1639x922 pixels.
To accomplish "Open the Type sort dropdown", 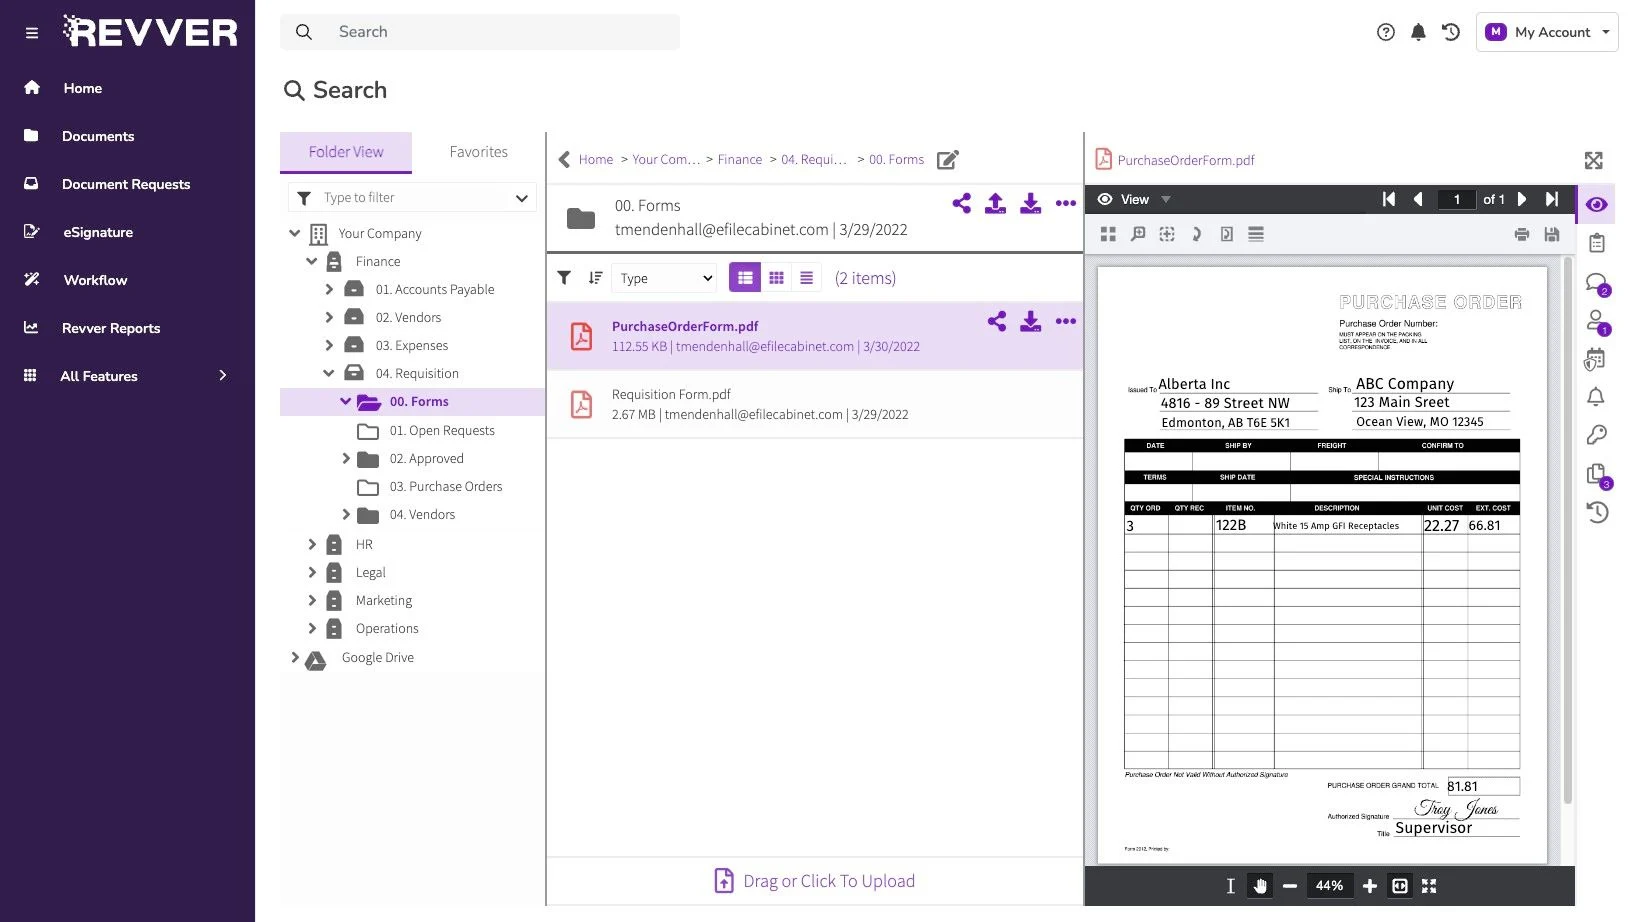I will 664,278.
